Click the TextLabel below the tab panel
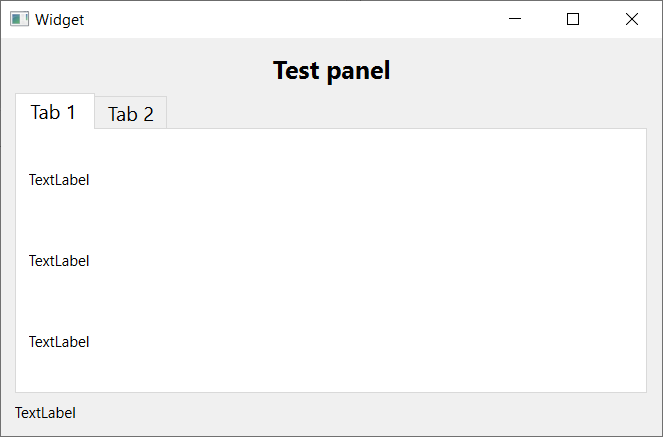The height and width of the screenshot is (437, 663). 45,413
